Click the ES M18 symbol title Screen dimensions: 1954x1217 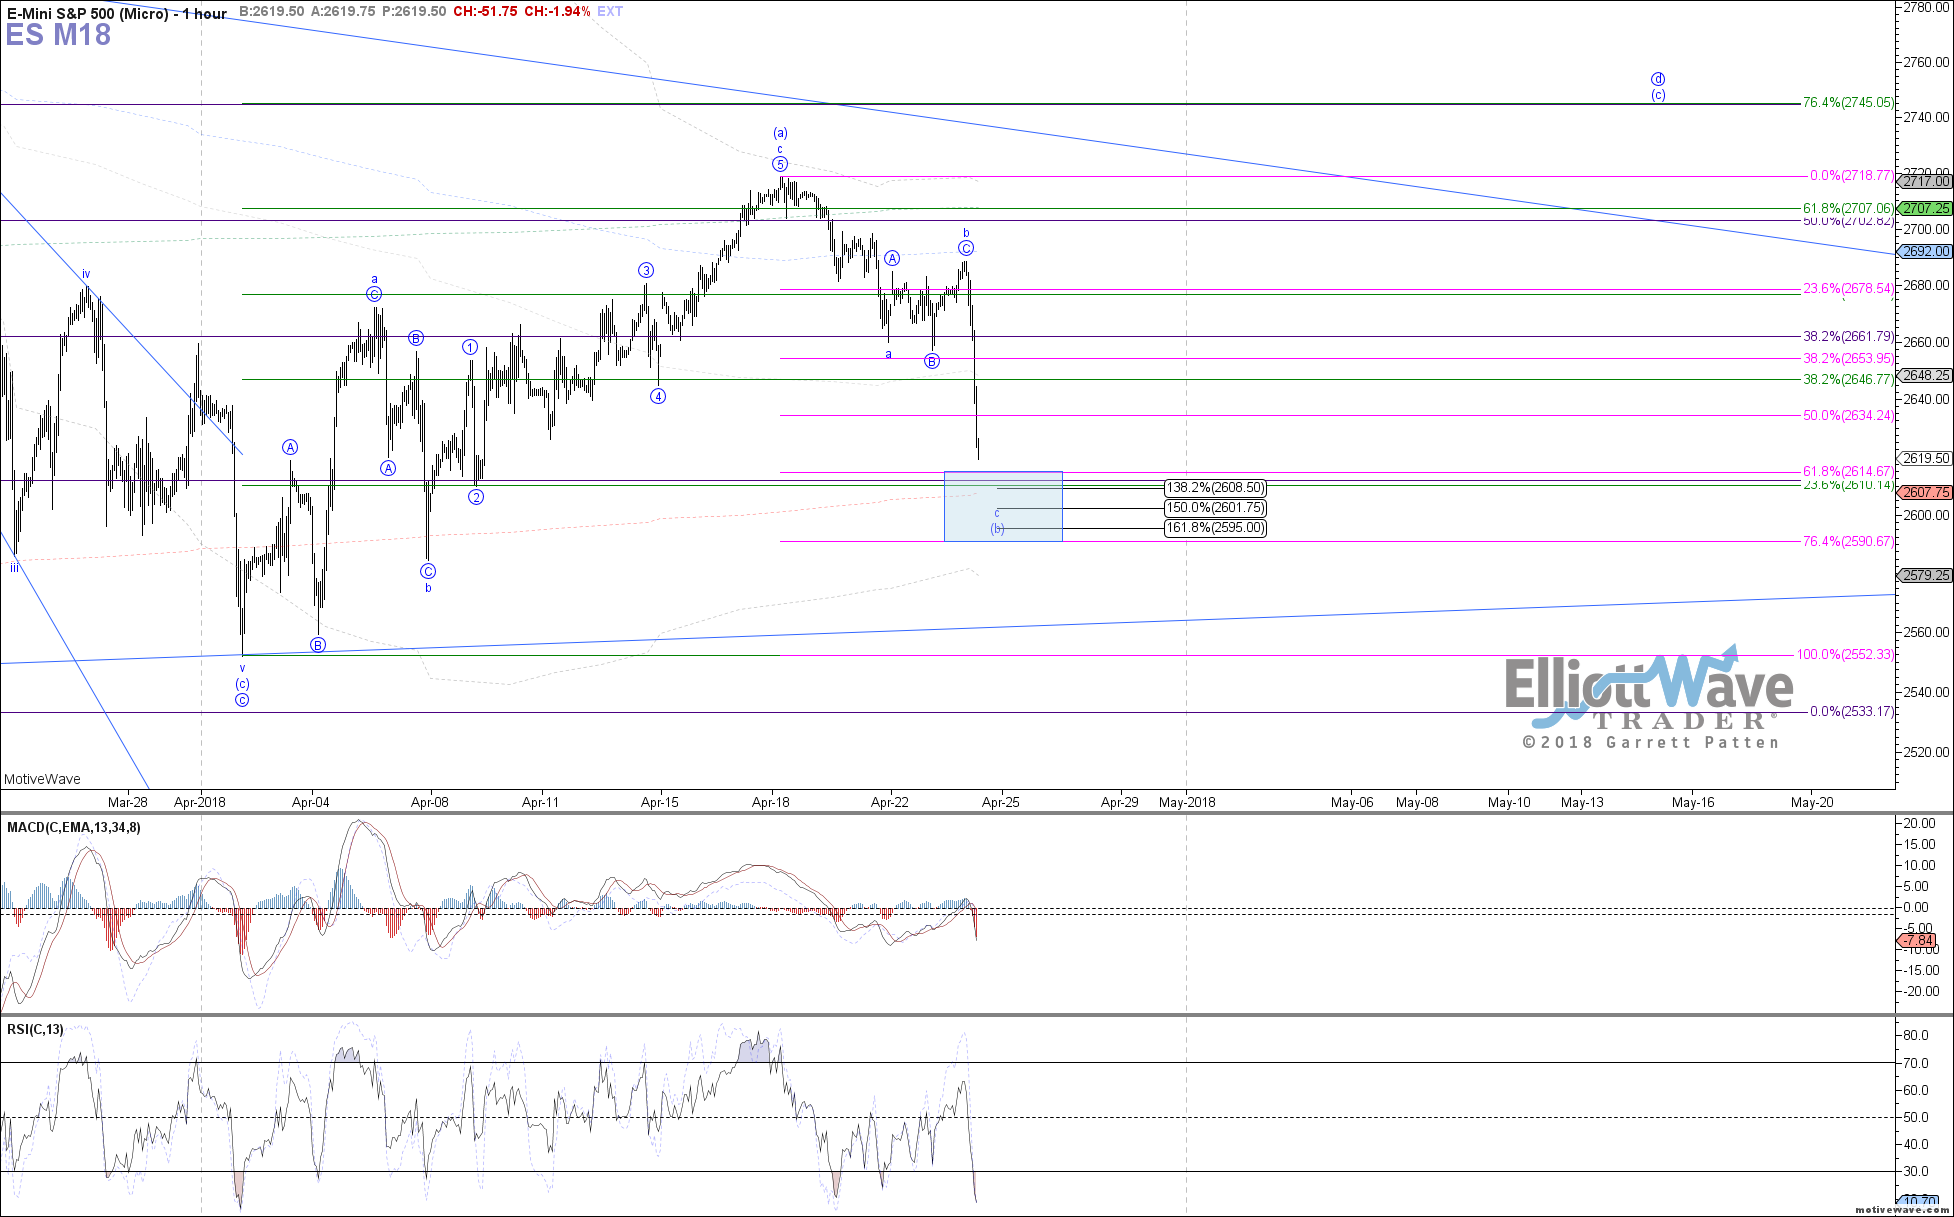click(58, 35)
